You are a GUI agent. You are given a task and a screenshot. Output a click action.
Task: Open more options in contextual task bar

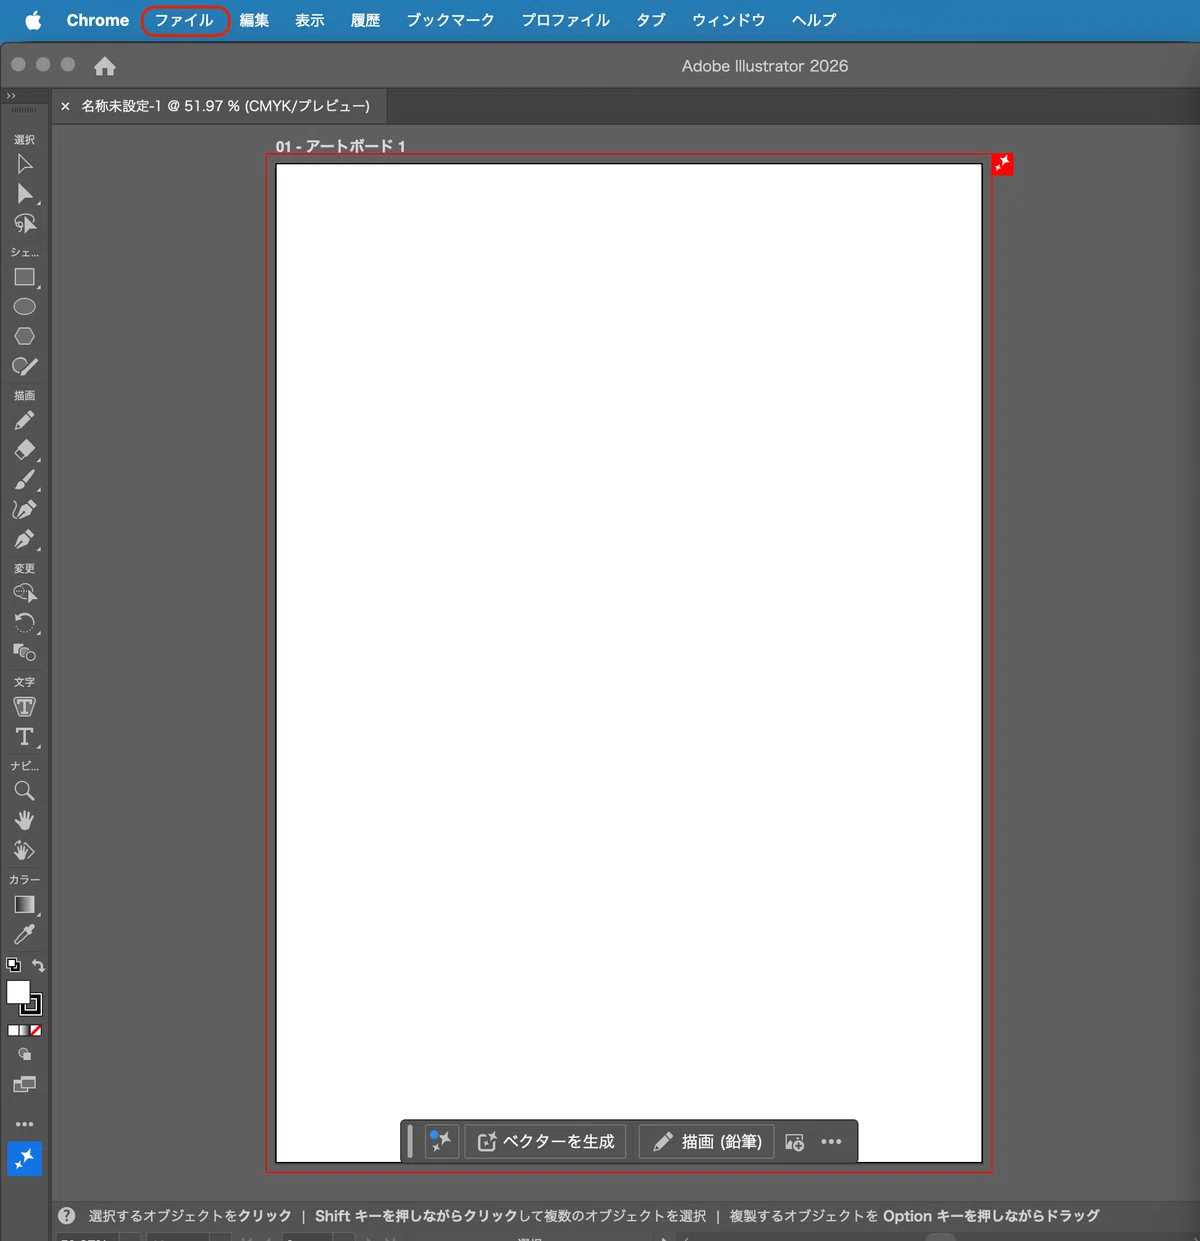831,1141
